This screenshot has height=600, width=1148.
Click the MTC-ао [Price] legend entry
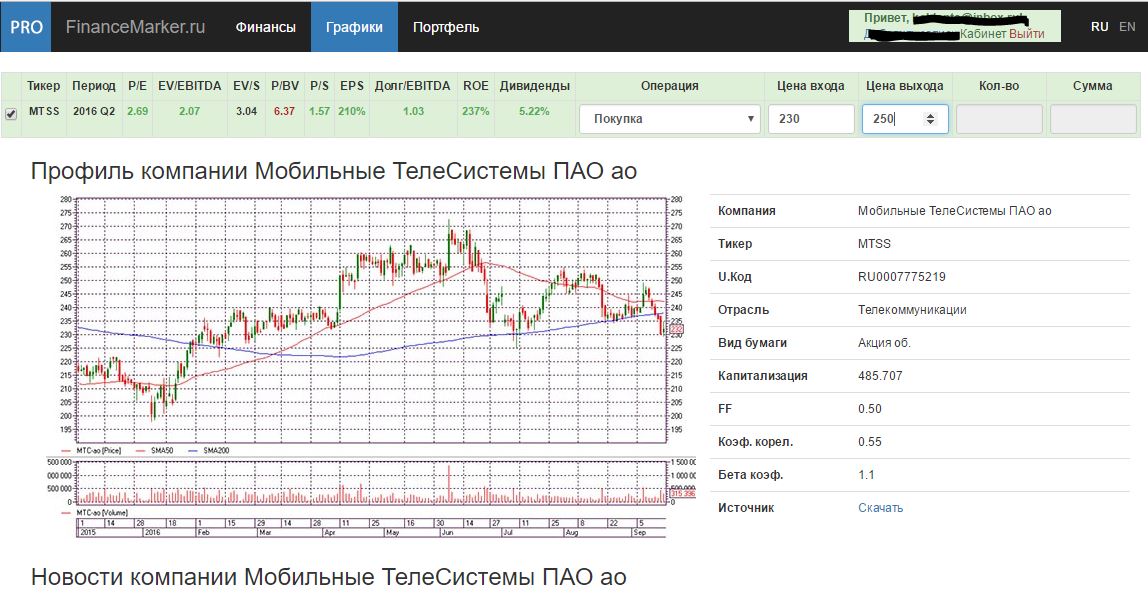[x=92, y=451]
